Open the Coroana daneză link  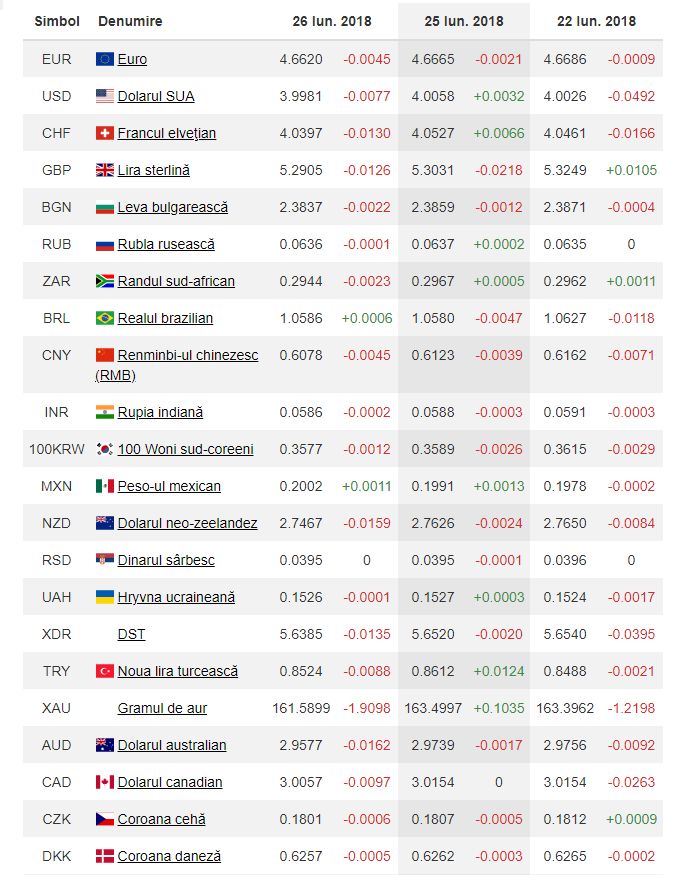pyautogui.click(x=169, y=856)
